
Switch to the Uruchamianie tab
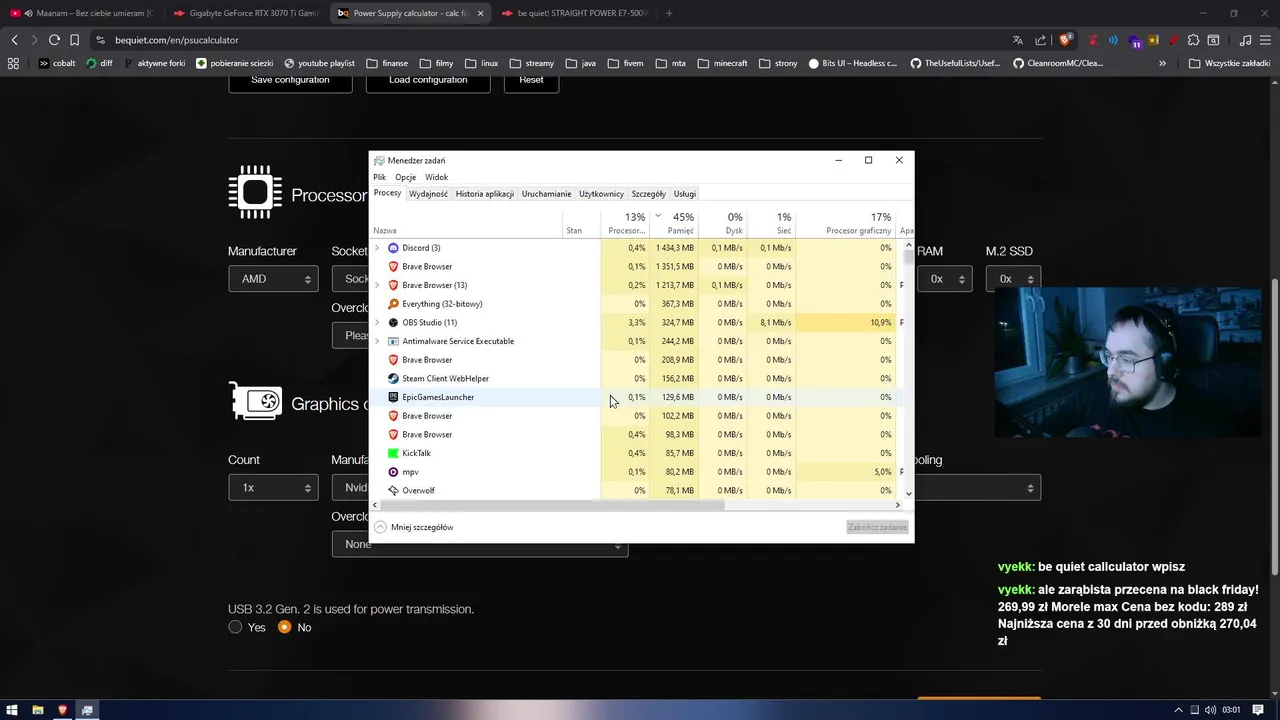click(547, 194)
